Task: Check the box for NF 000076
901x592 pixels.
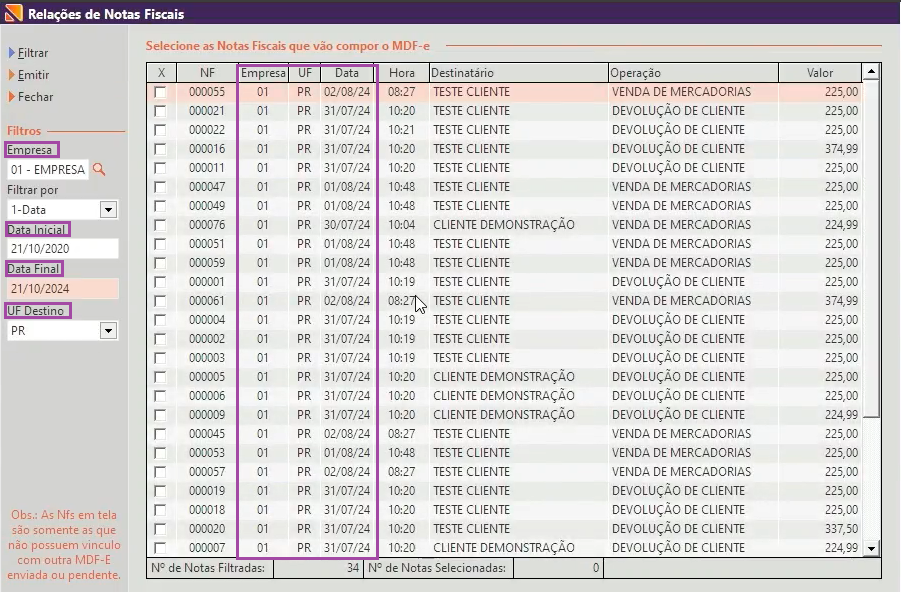Action: click(x=160, y=225)
